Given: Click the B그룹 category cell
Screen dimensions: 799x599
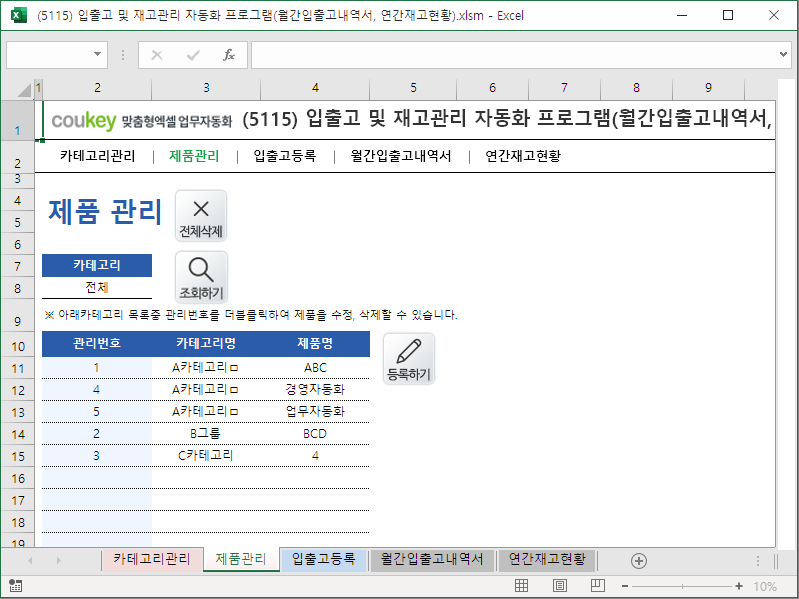Looking at the screenshot, I should [x=206, y=433].
